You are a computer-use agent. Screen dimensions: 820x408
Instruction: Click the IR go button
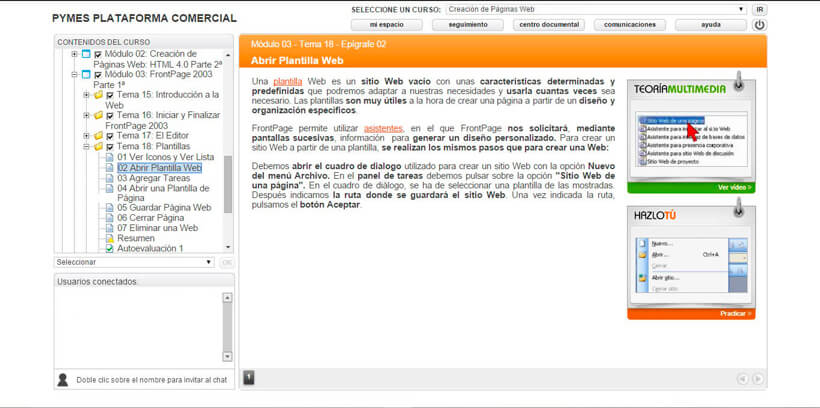click(759, 9)
